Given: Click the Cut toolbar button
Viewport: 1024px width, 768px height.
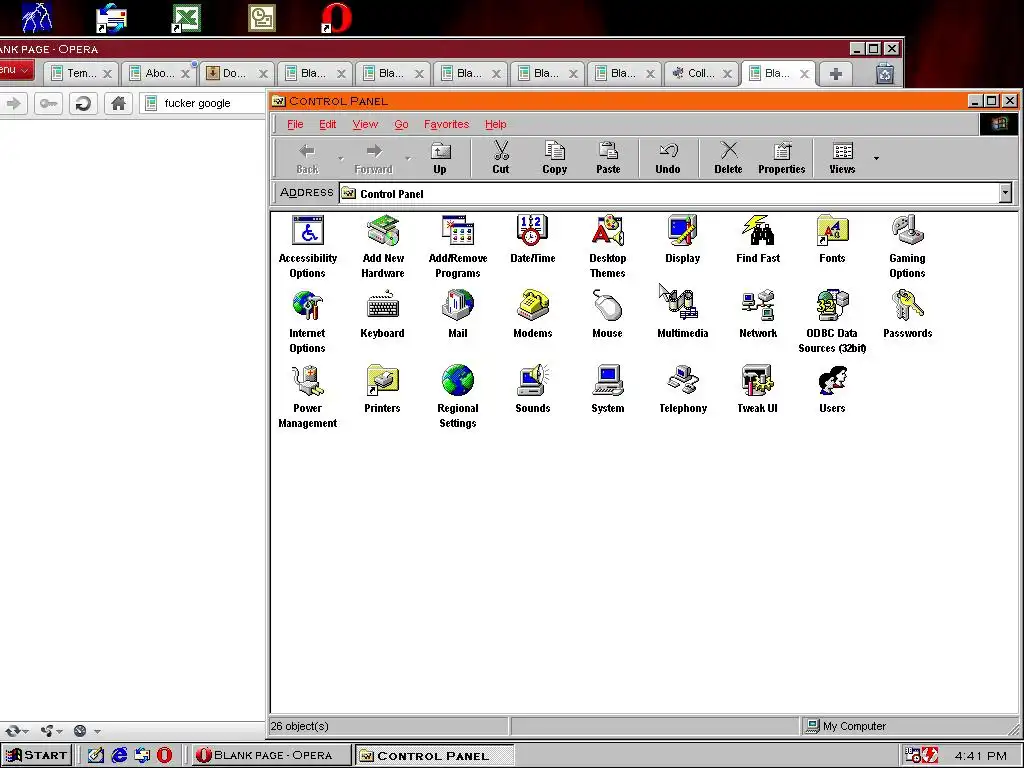Looking at the screenshot, I should pos(501,159).
